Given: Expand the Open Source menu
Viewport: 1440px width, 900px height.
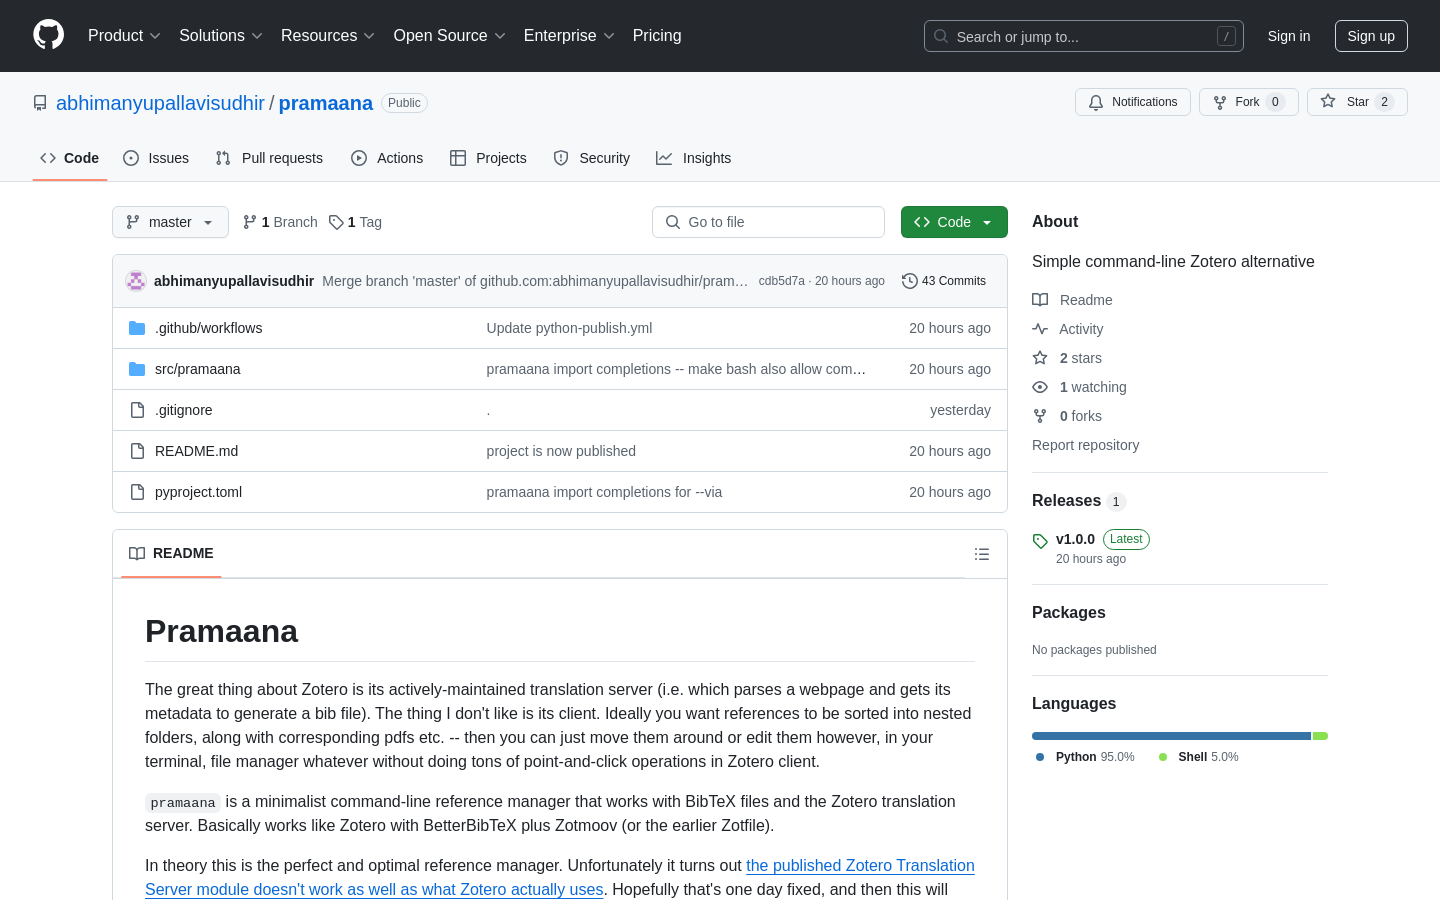Looking at the screenshot, I should tap(450, 35).
